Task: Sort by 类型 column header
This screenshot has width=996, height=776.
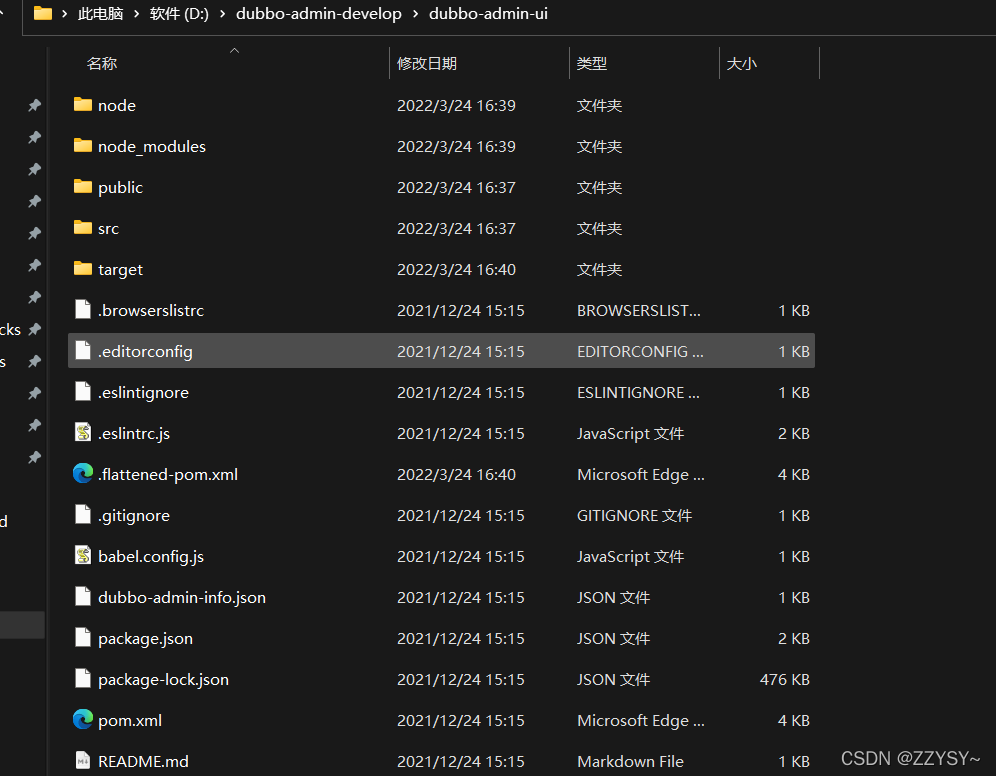Action: coord(592,64)
